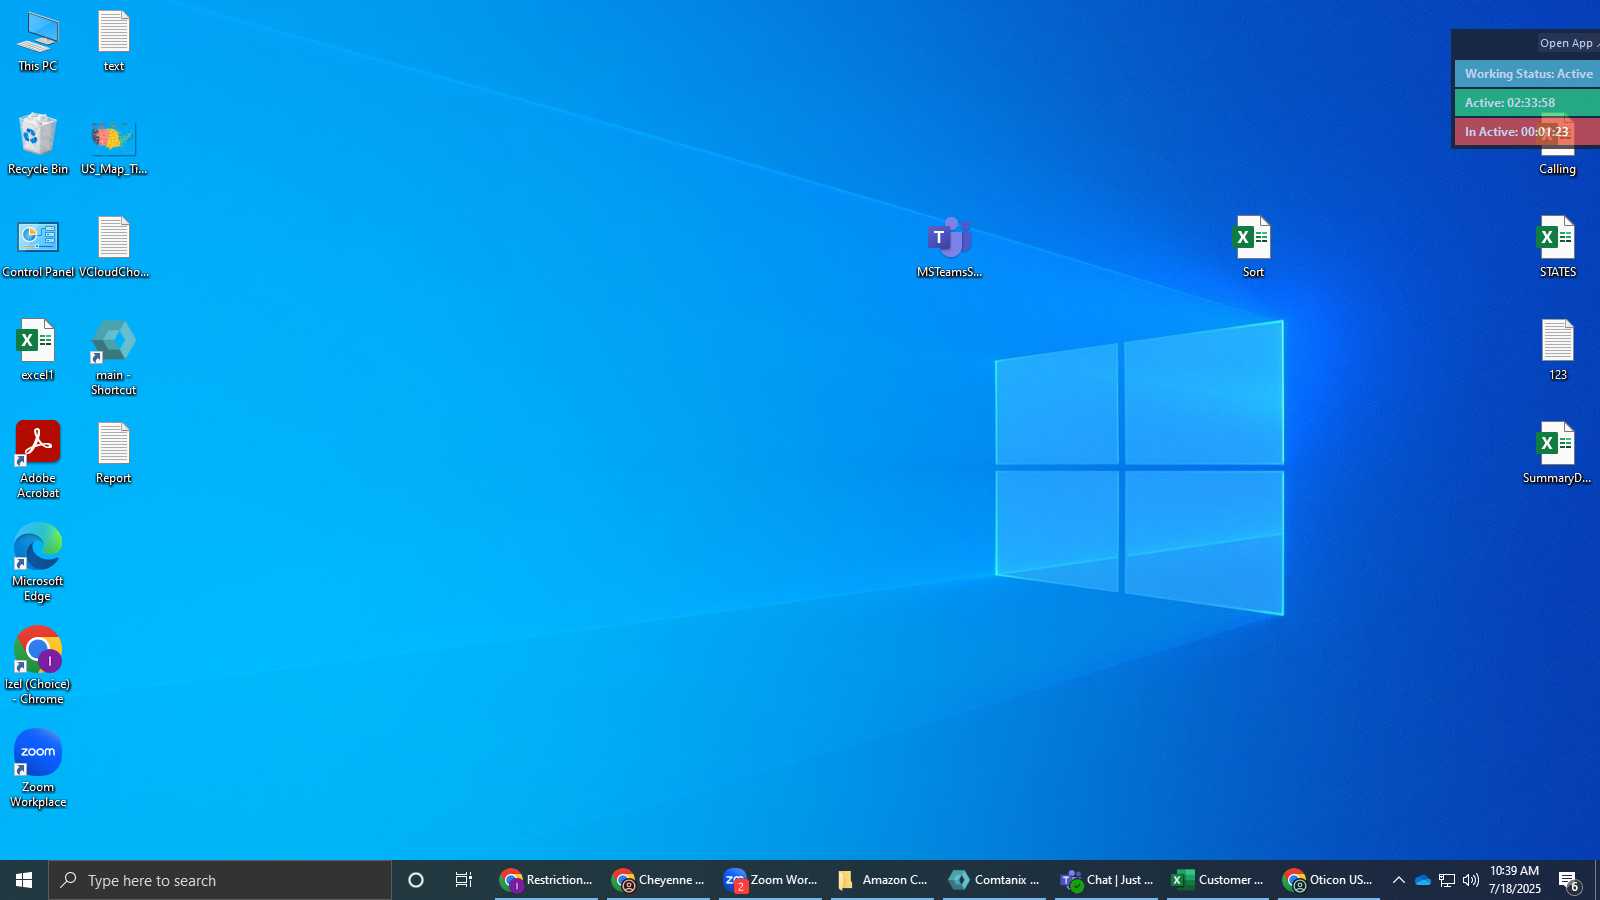Image resolution: width=1600 pixels, height=900 pixels.
Task: Select the Adobe Acrobat shortcut icon
Action: pos(38,460)
